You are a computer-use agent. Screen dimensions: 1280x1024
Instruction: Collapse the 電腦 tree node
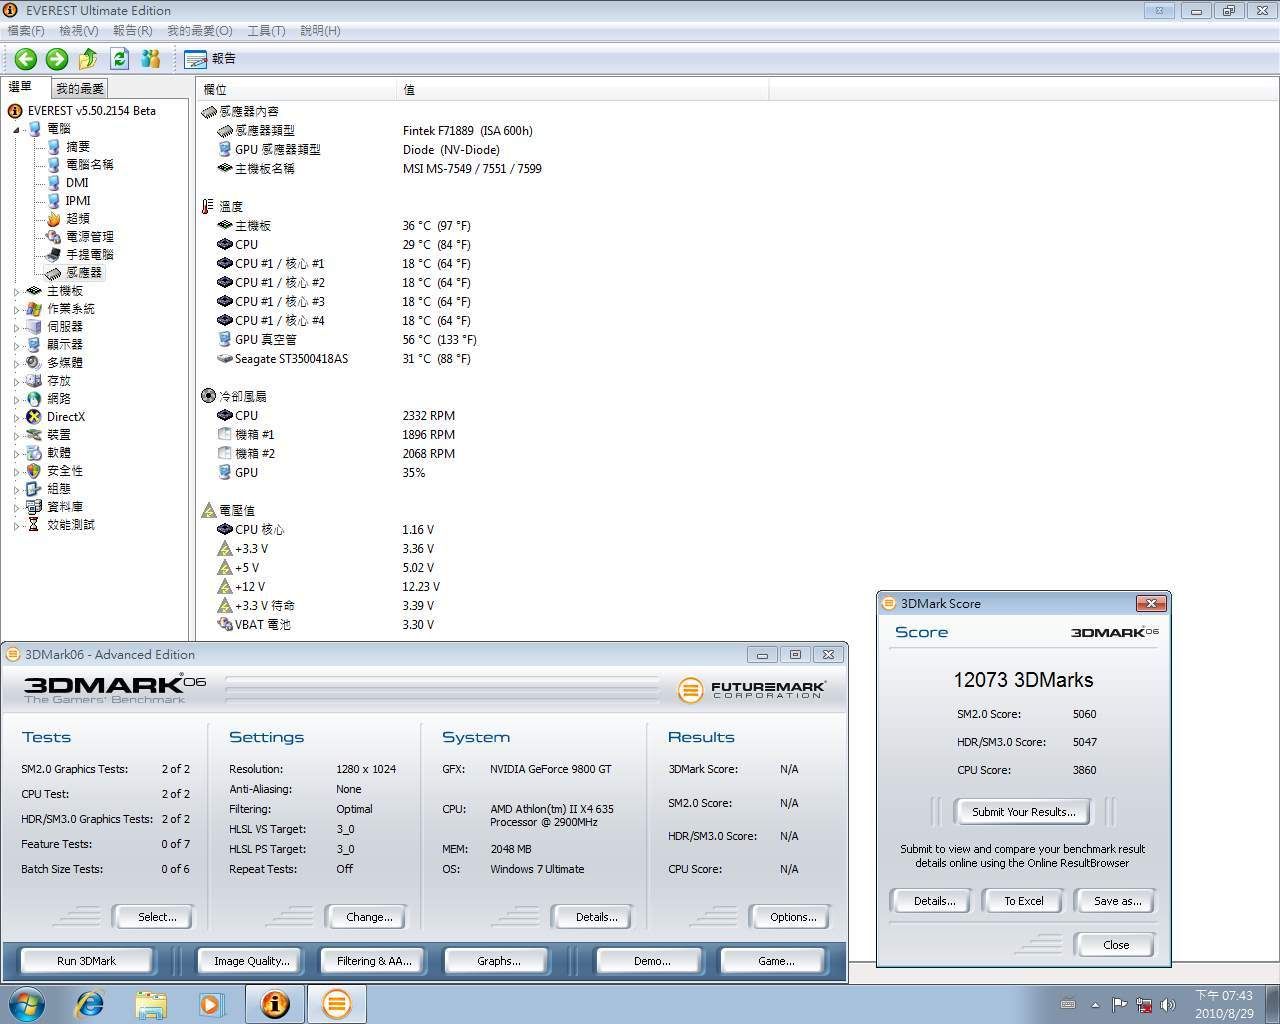click(x=17, y=129)
